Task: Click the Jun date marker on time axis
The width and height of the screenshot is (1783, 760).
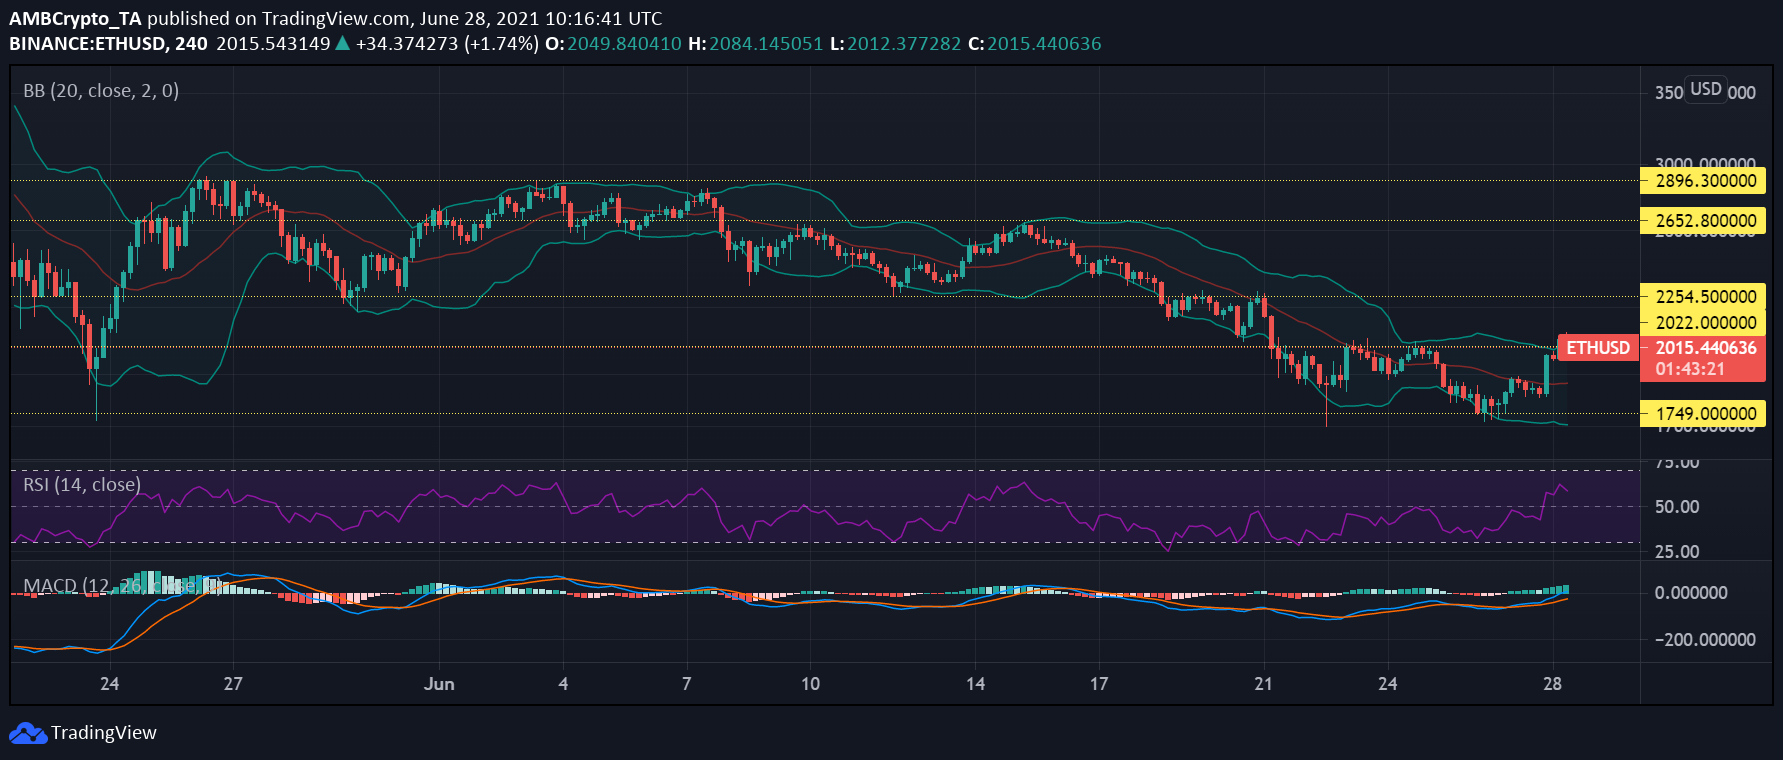Action: click(439, 684)
